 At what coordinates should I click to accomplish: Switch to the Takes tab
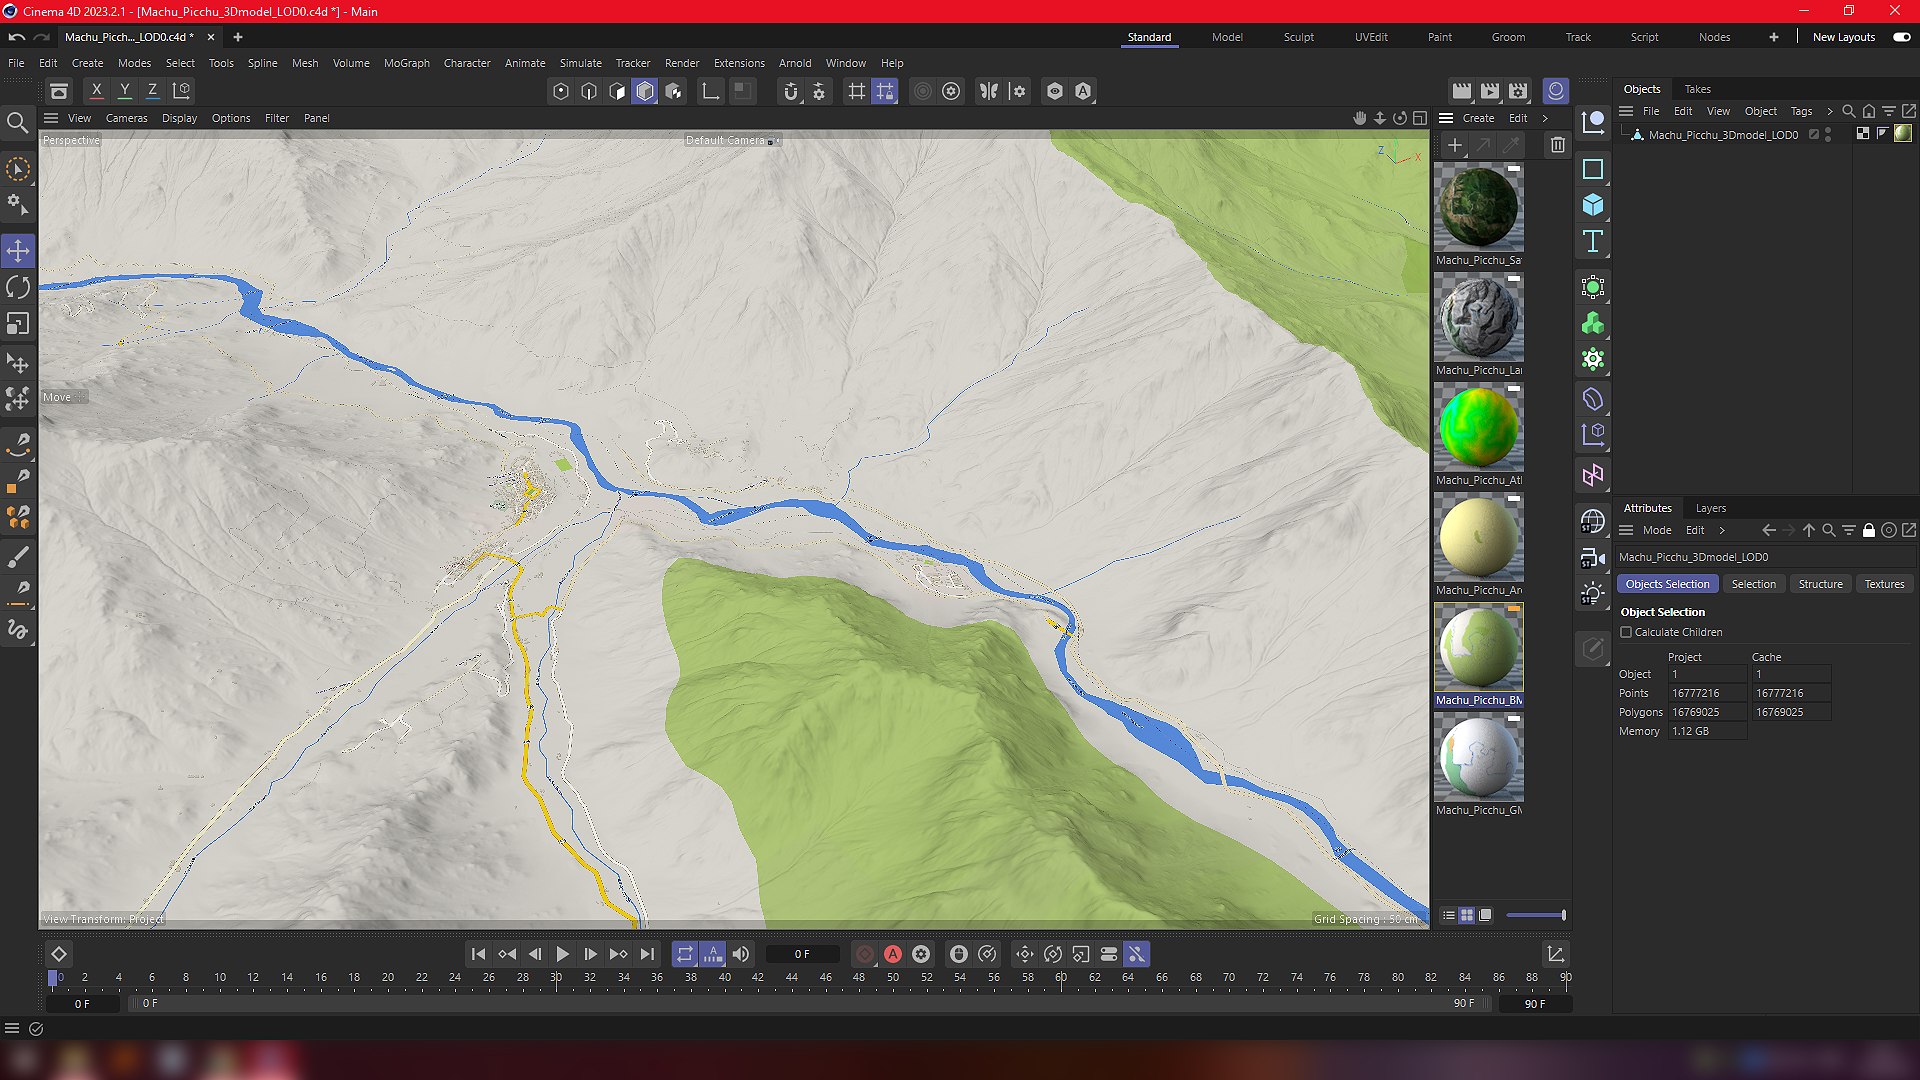pyautogui.click(x=1697, y=89)
